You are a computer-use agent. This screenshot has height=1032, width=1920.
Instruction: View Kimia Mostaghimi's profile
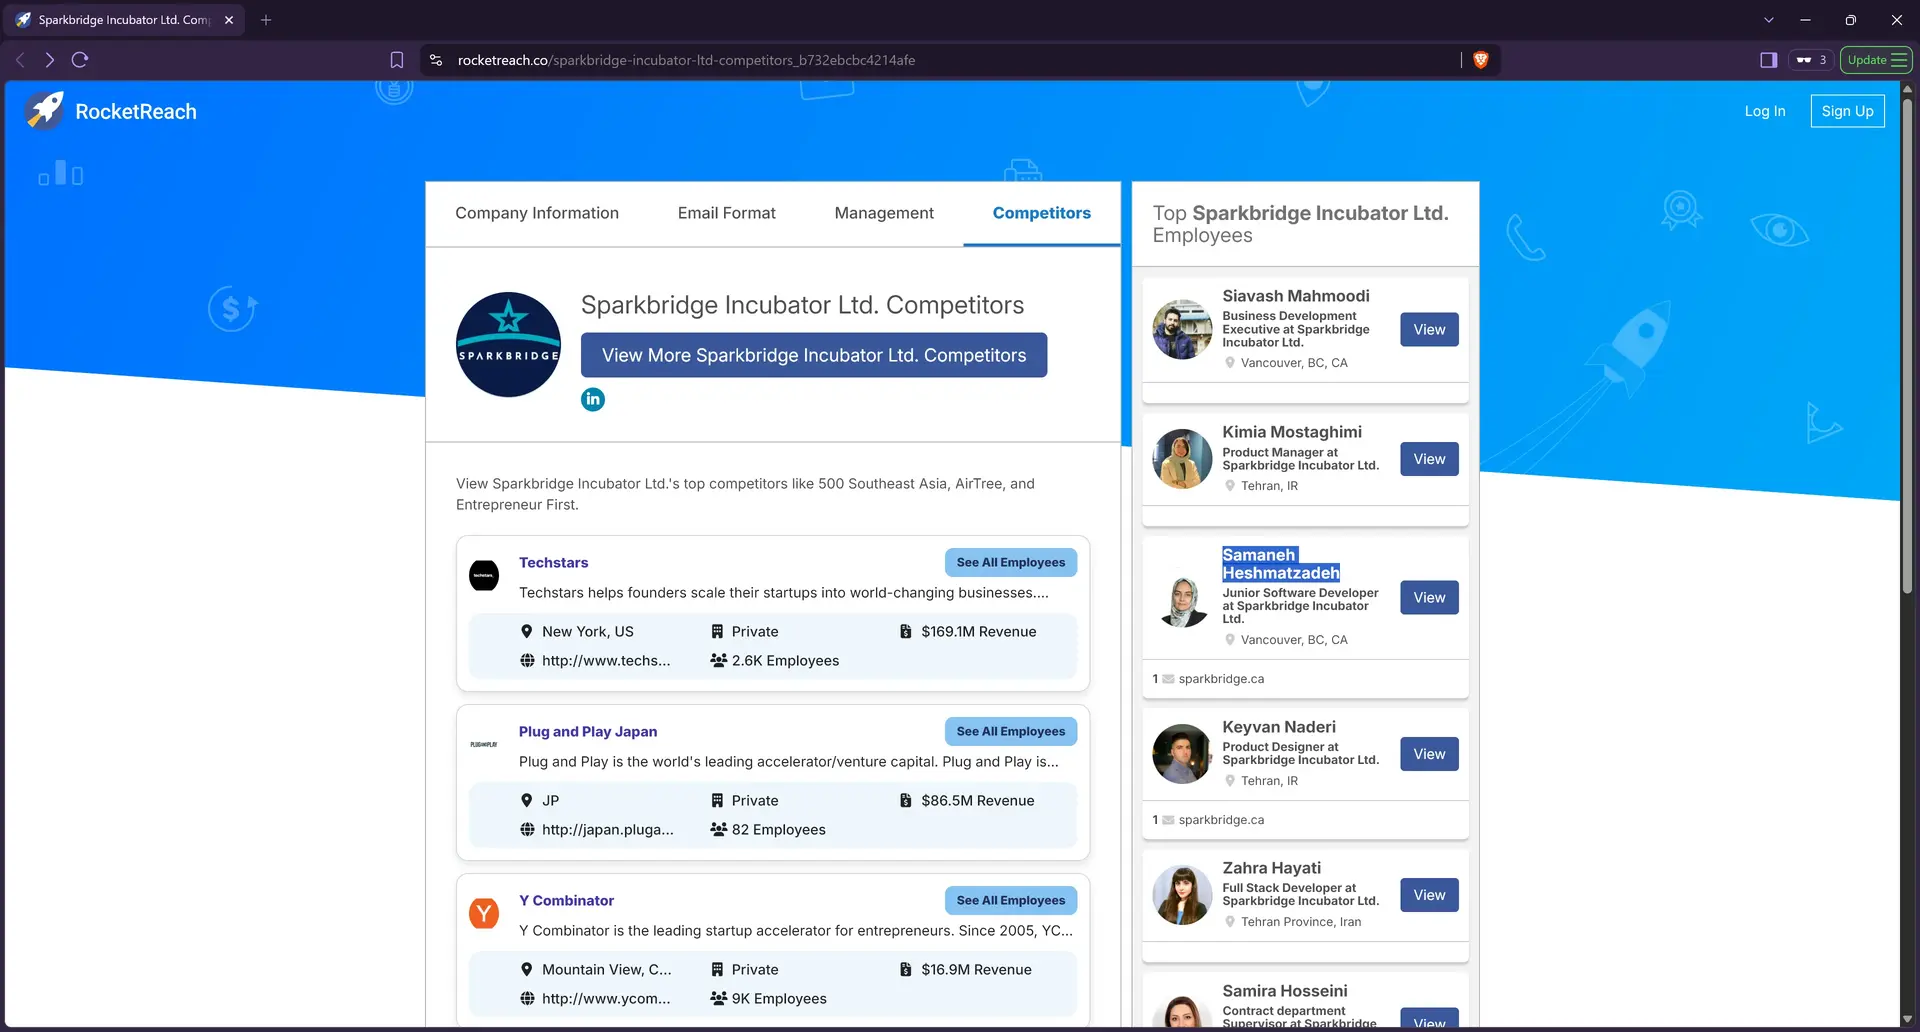pyautogui.click(x=1429, y=460)
